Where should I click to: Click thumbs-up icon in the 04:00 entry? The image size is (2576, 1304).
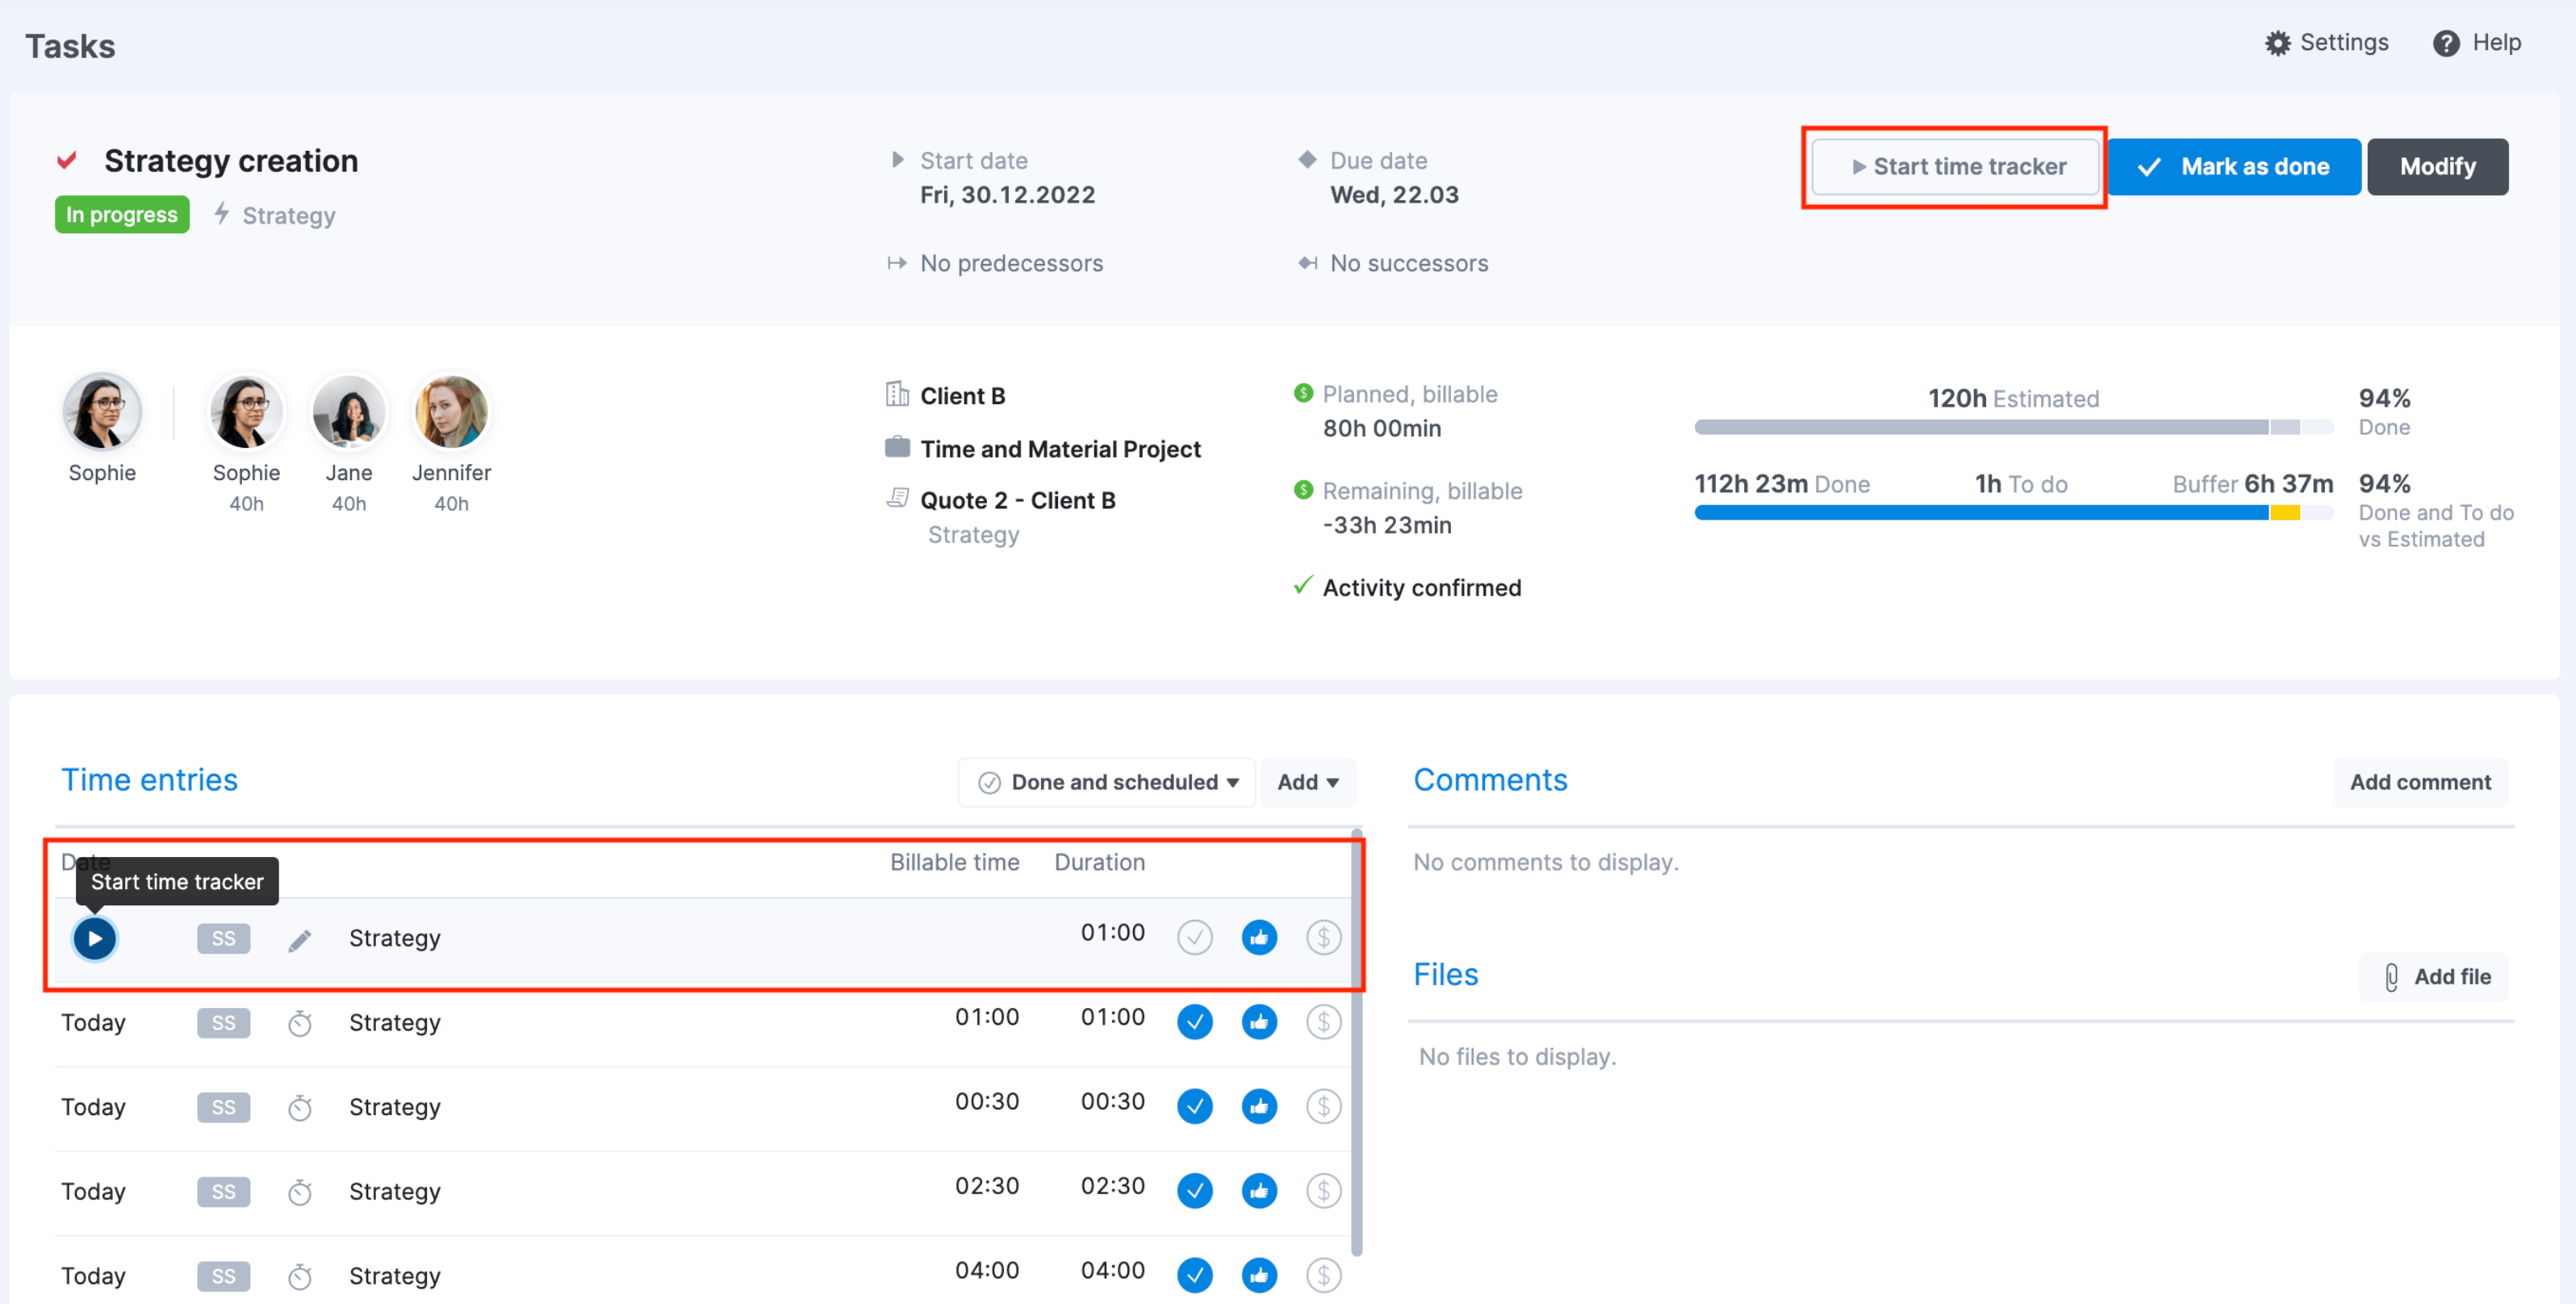(1259, 1275)
